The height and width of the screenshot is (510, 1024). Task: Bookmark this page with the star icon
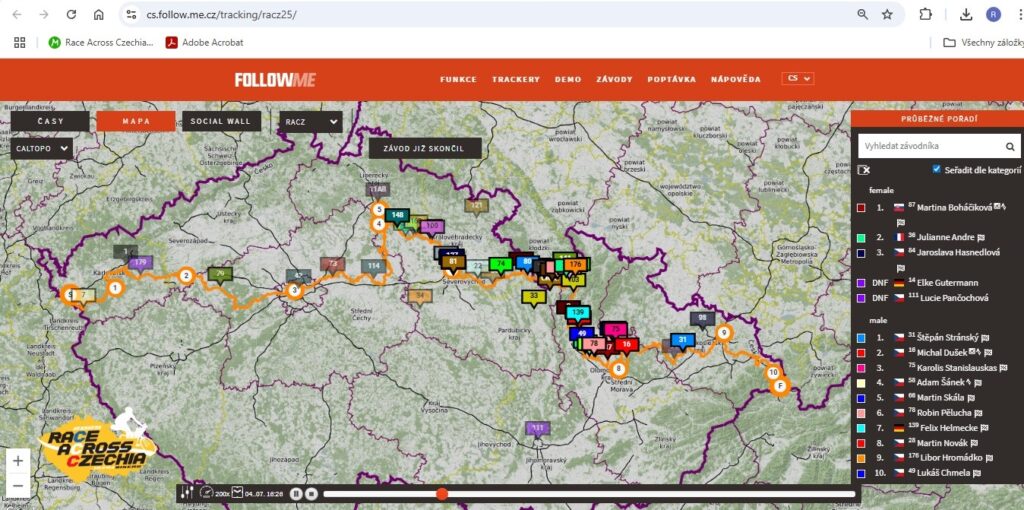pyautogui.click(x=887, y=15)
